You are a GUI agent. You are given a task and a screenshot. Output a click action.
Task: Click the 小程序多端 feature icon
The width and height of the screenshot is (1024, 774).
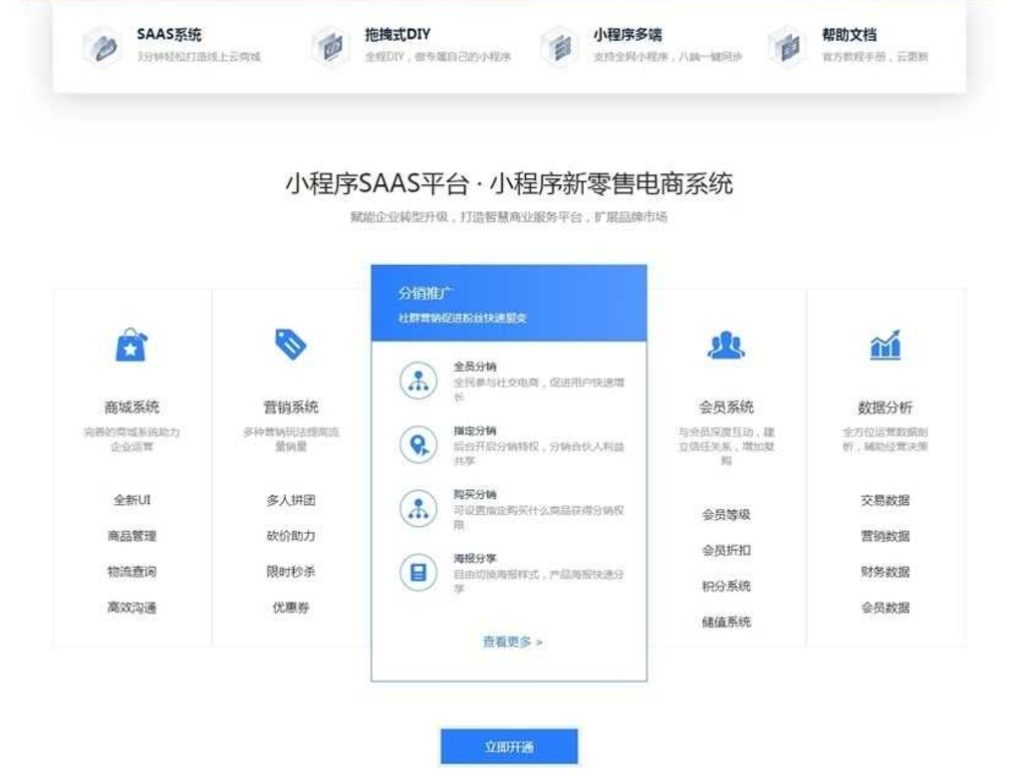point(560,46)
